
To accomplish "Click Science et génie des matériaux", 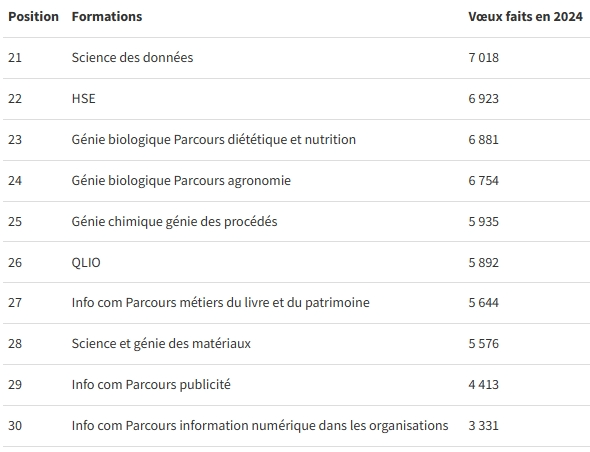I will [161, 344].
